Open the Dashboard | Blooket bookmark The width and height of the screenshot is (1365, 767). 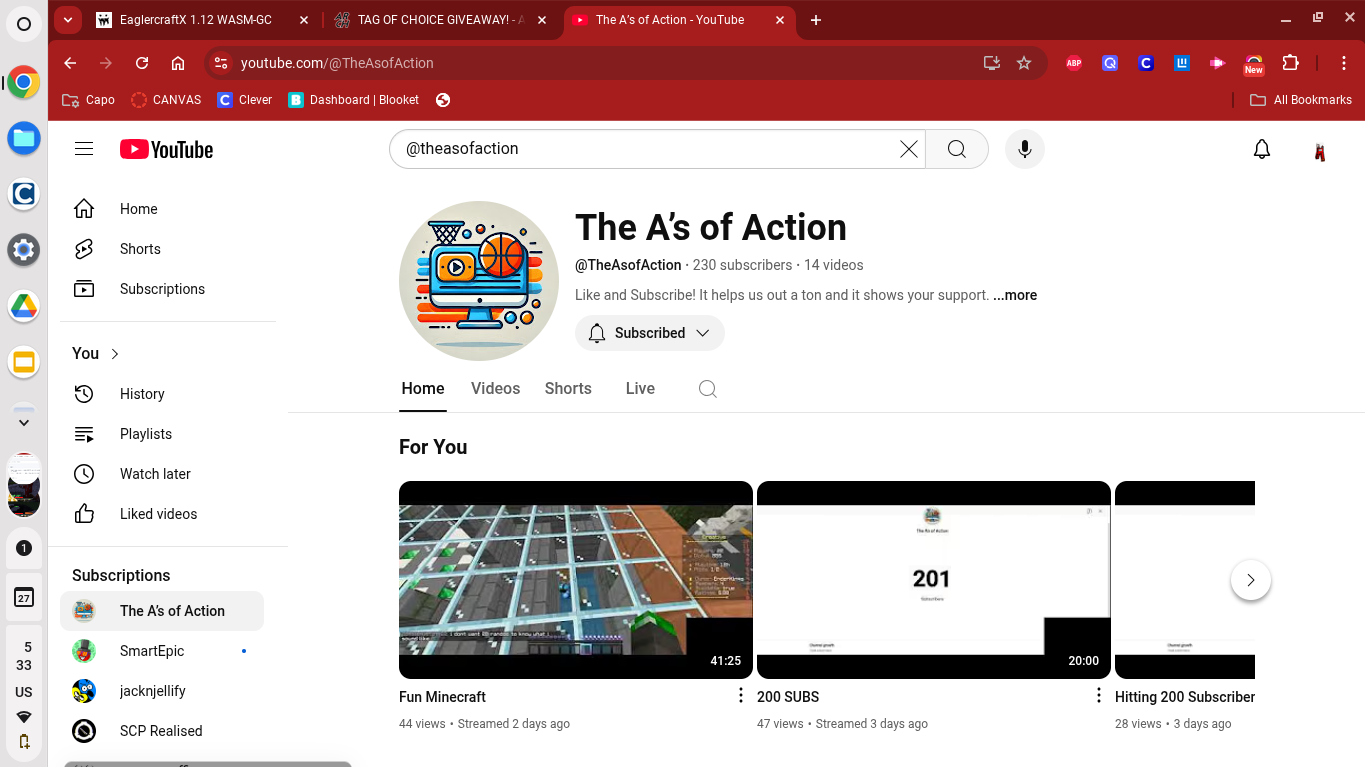coord(353,100)
